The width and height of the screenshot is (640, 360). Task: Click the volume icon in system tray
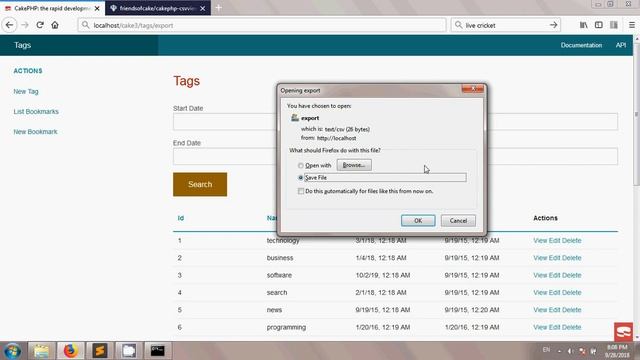571,351
